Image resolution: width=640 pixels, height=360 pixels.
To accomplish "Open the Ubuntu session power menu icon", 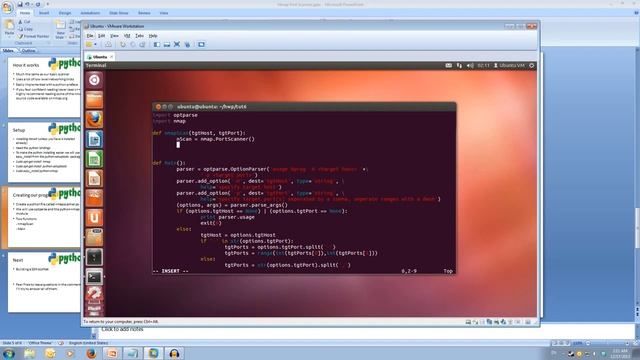I will pyautogui.click(x=531, y=65).
